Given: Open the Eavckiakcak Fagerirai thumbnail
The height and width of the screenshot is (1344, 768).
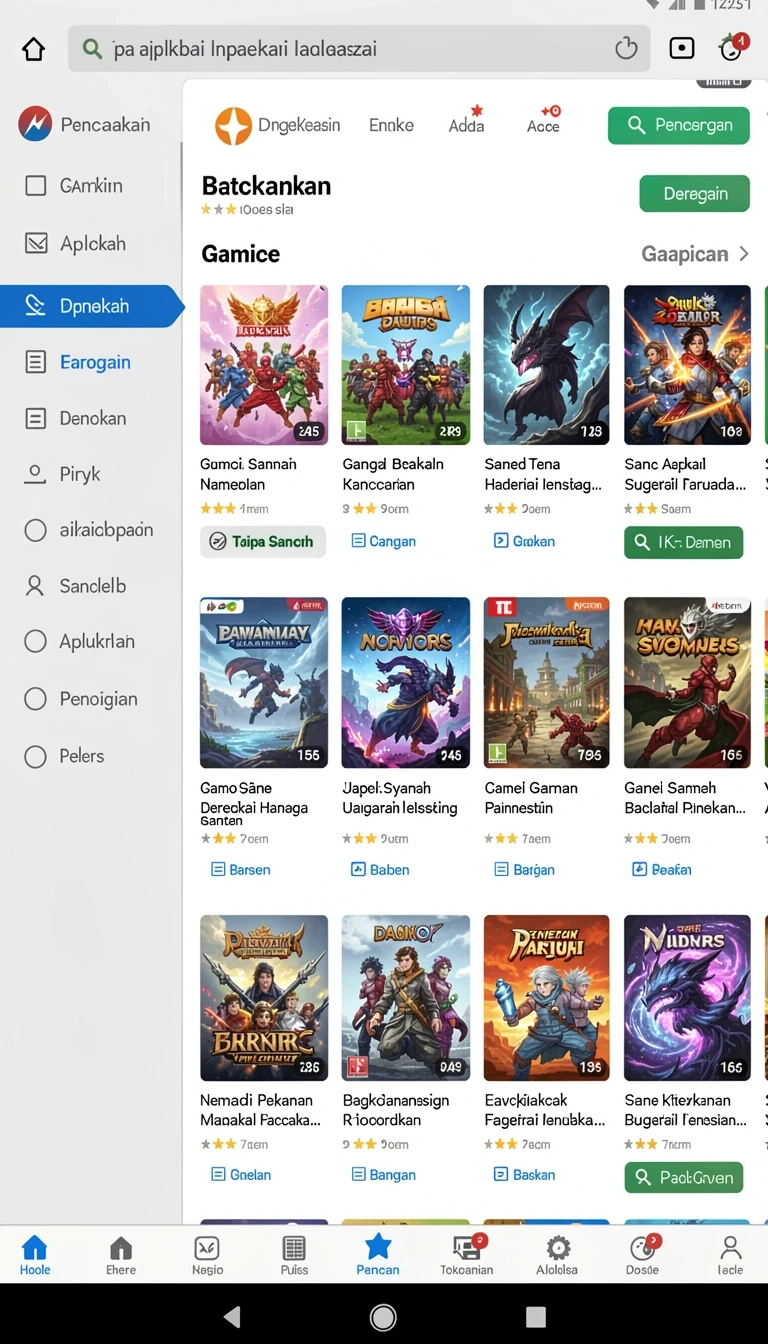Looking at the screenshot, I should [x=547, y=998].
